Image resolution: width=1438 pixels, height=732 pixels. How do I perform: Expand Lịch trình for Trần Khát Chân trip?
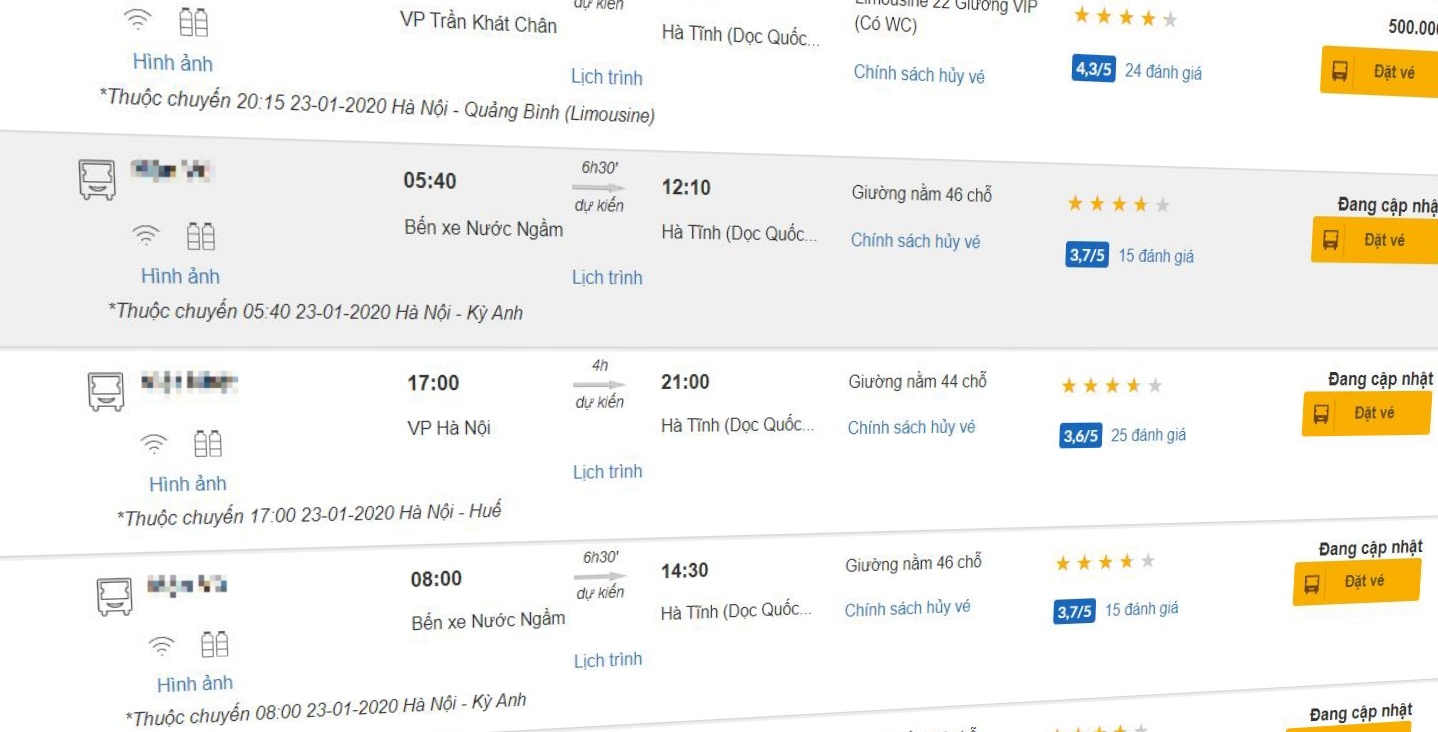tap(607, 77)
